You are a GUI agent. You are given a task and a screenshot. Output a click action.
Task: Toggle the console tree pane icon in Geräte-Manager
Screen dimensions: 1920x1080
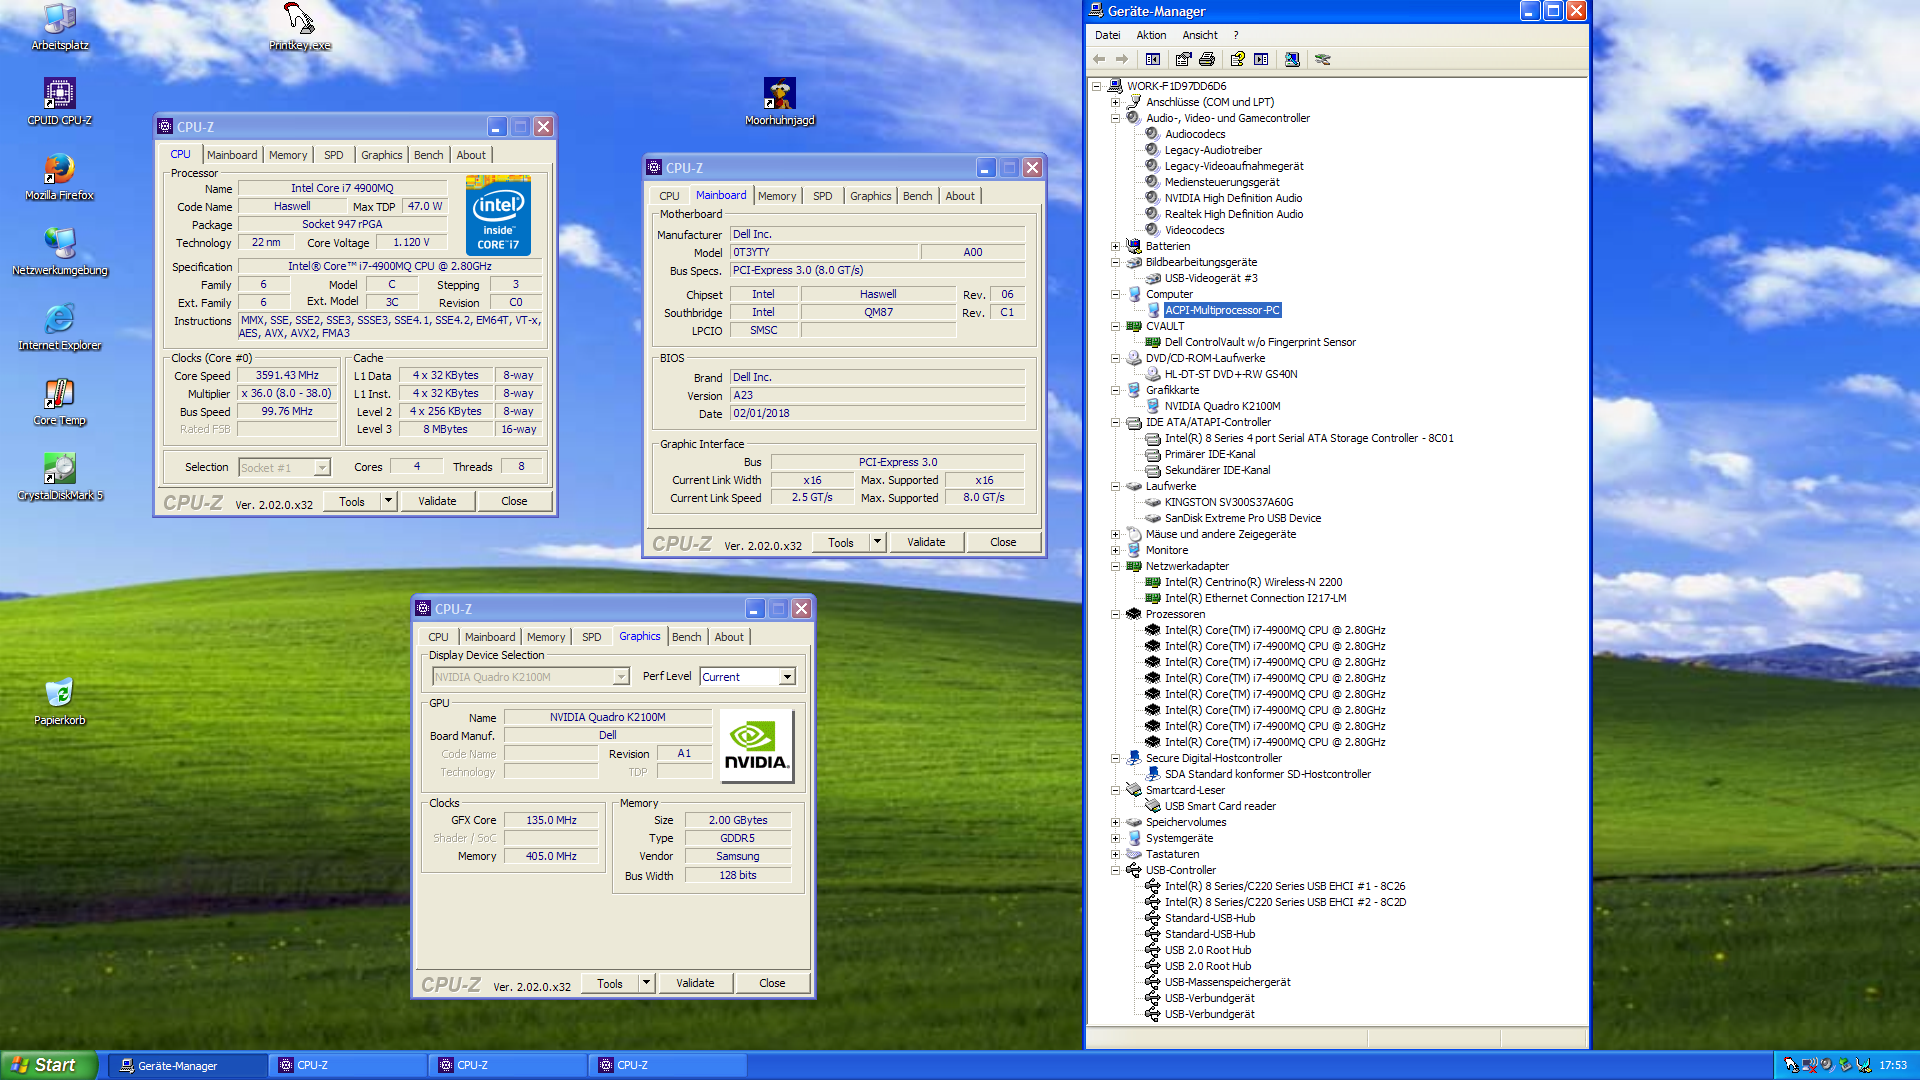[x=1153, y=59]
